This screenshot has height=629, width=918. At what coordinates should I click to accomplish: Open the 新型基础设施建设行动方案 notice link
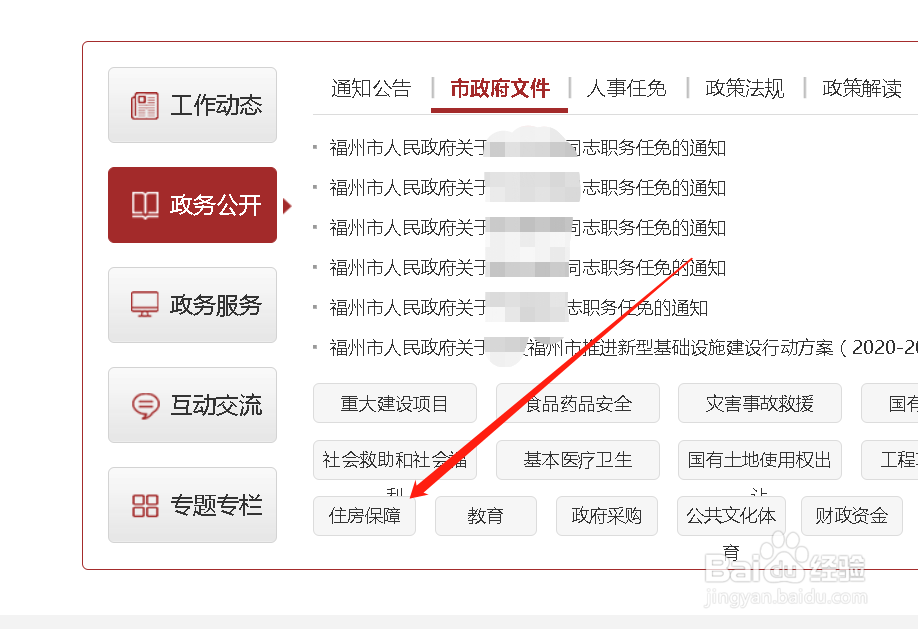pos(623,348)
